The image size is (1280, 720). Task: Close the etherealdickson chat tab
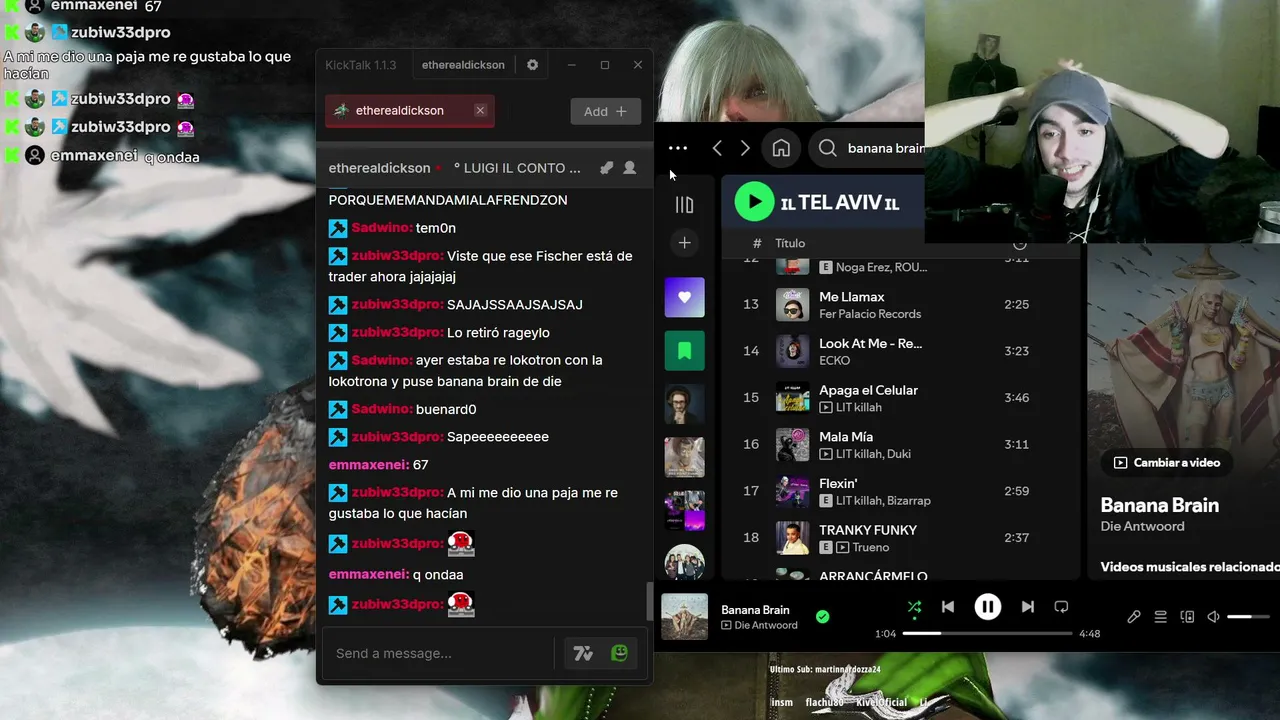pos(480,110)
